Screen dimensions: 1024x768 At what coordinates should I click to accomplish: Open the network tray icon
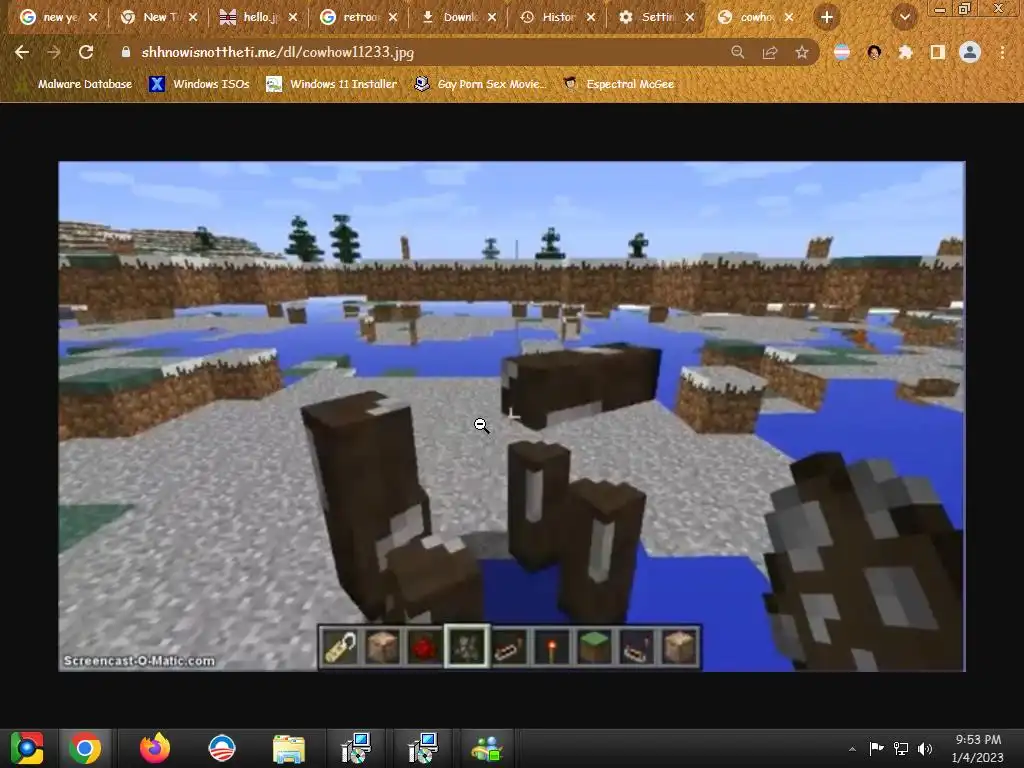click(901, 748)
